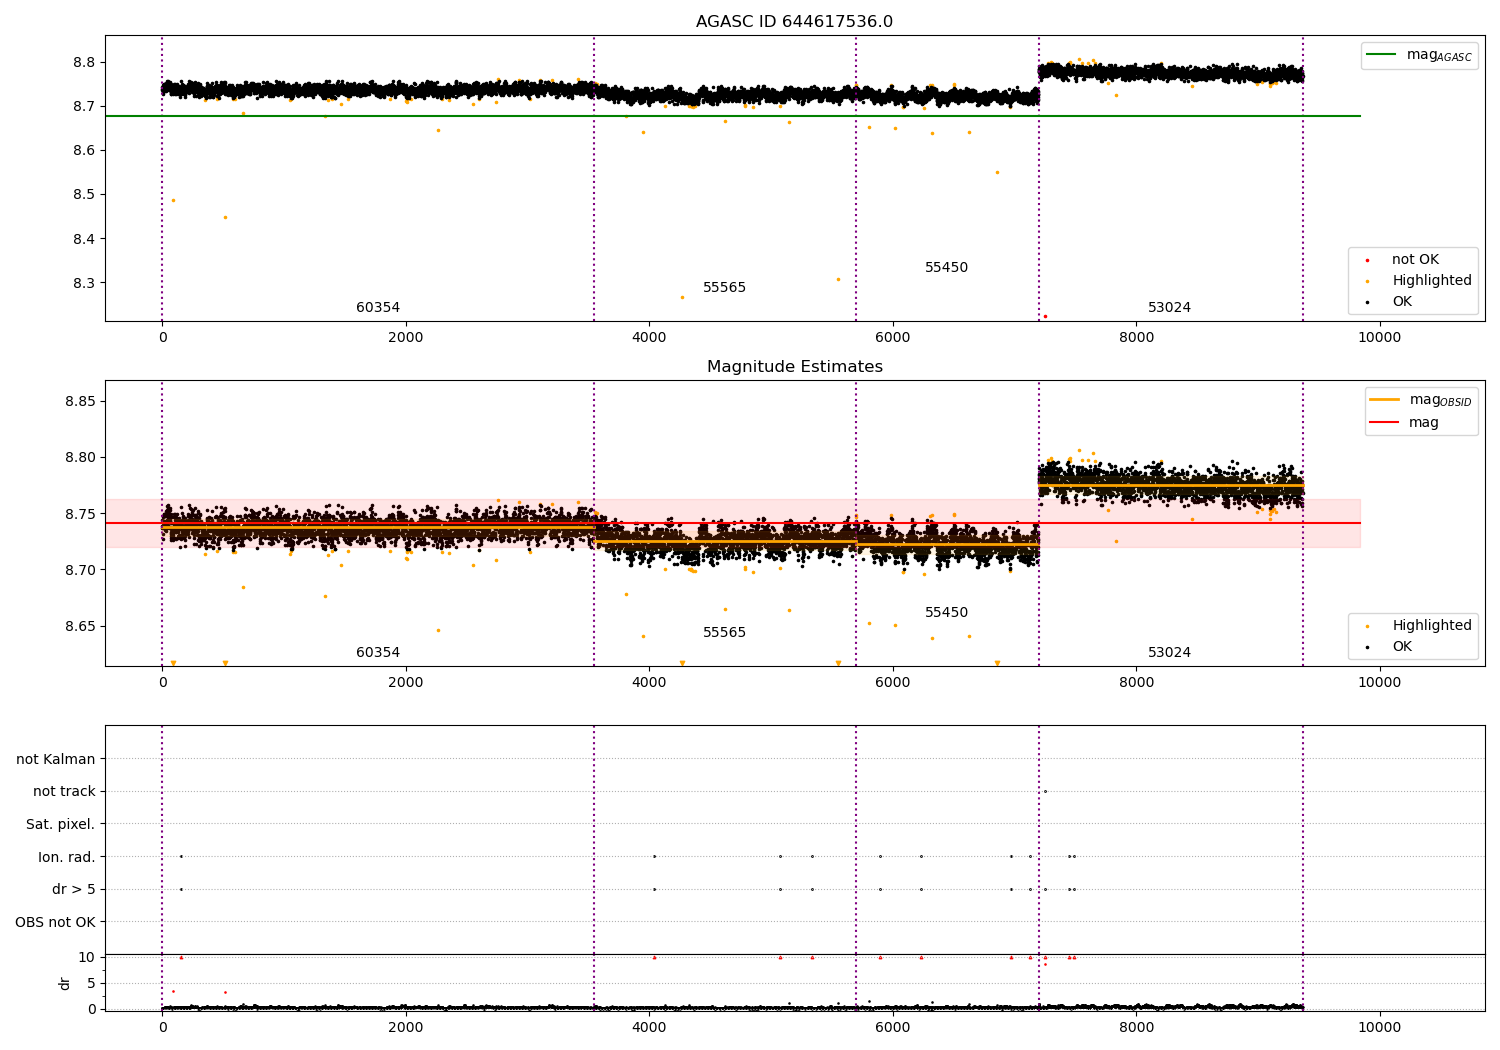Screen dimensions: 1500x1050
Task: Click obsid label 53024 in the Magnitude Estimates plot
Action: click(x=1169, y=653)
